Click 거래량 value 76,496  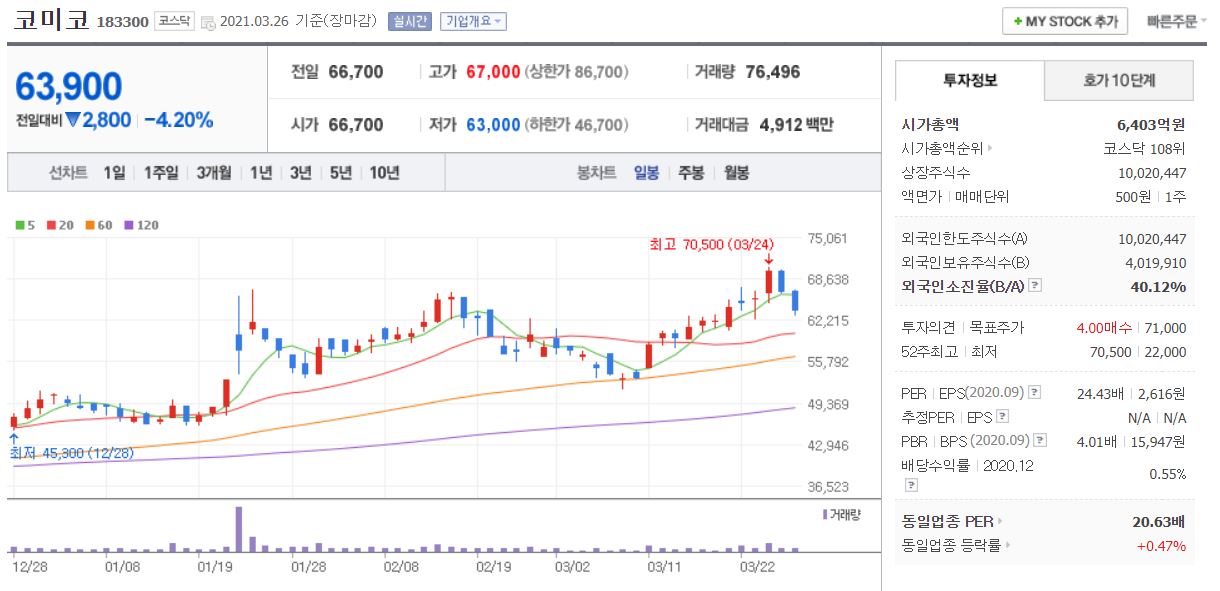coord(772,72)
